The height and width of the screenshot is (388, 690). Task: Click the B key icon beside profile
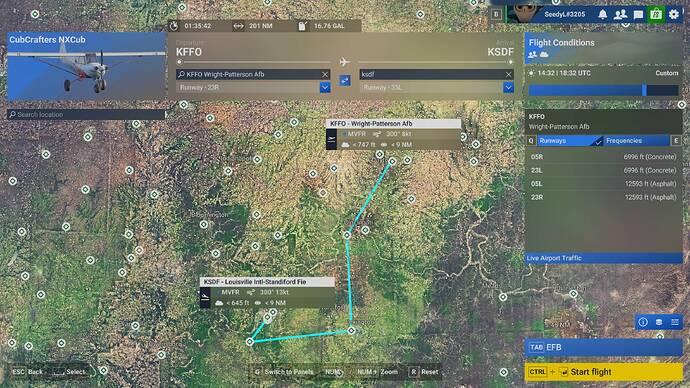496,15
